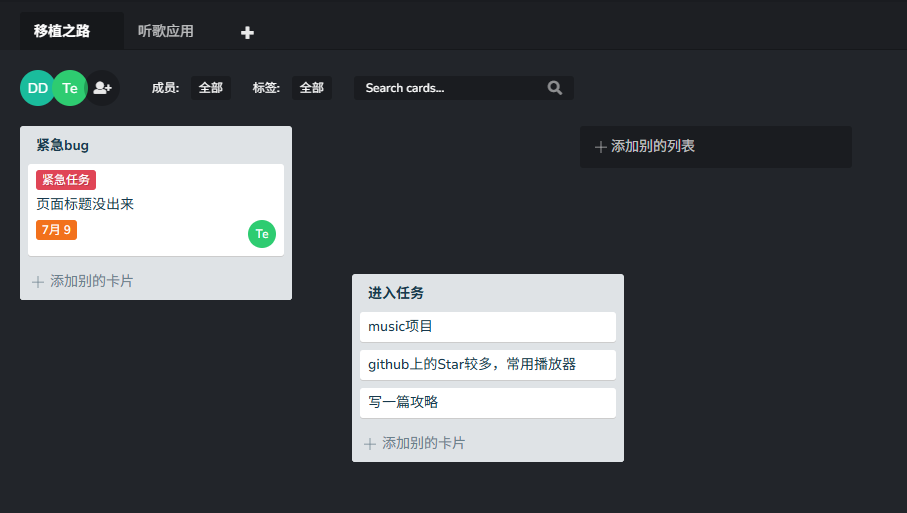This screenshot has width=907, height=513.
Task: Switch to the 听歌应用 board tab
Action: click(165, 31)
